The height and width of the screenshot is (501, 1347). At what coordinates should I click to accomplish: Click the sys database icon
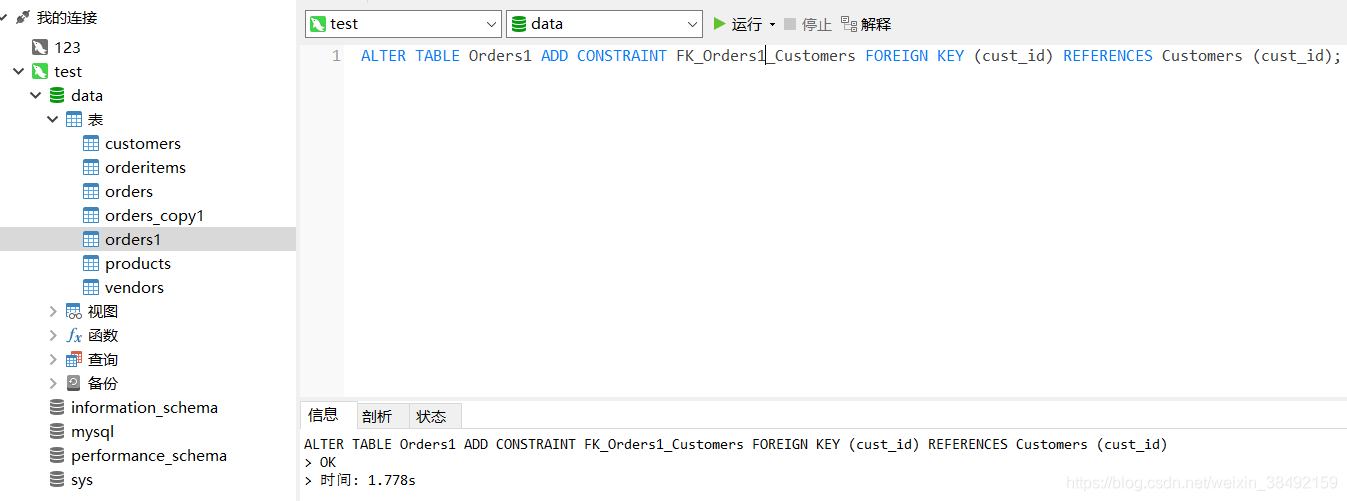click(x=57, y=479)
